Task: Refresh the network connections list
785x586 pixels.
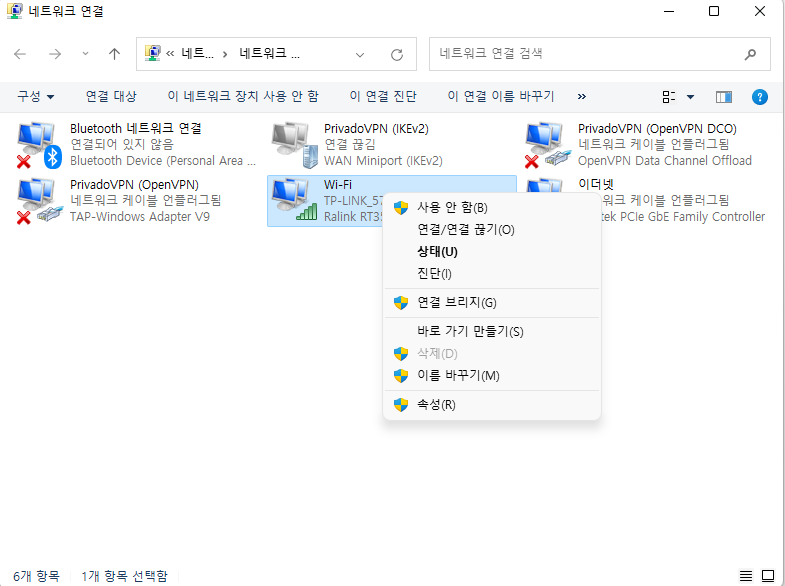Action: 397,55
